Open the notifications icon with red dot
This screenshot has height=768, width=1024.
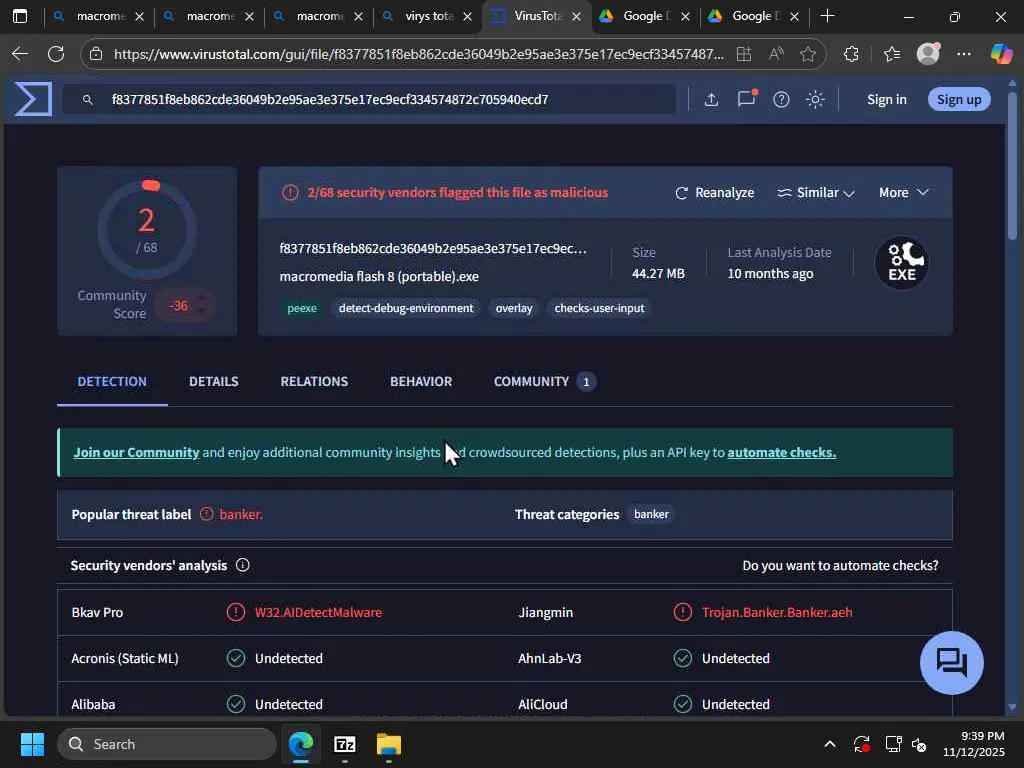(x=746, y=99)
